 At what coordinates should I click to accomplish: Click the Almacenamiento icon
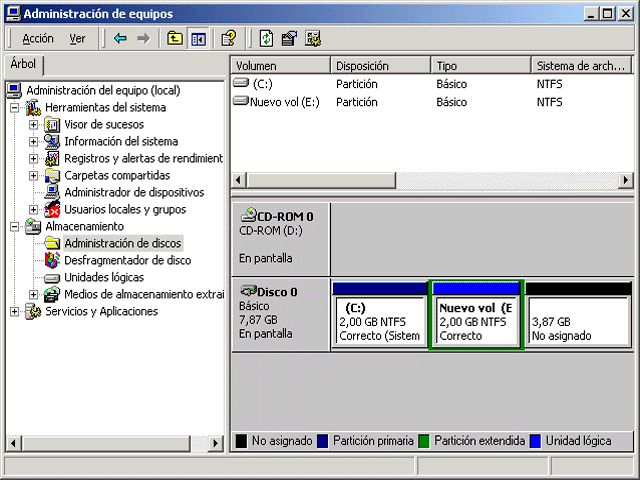[x=33, y=227]
